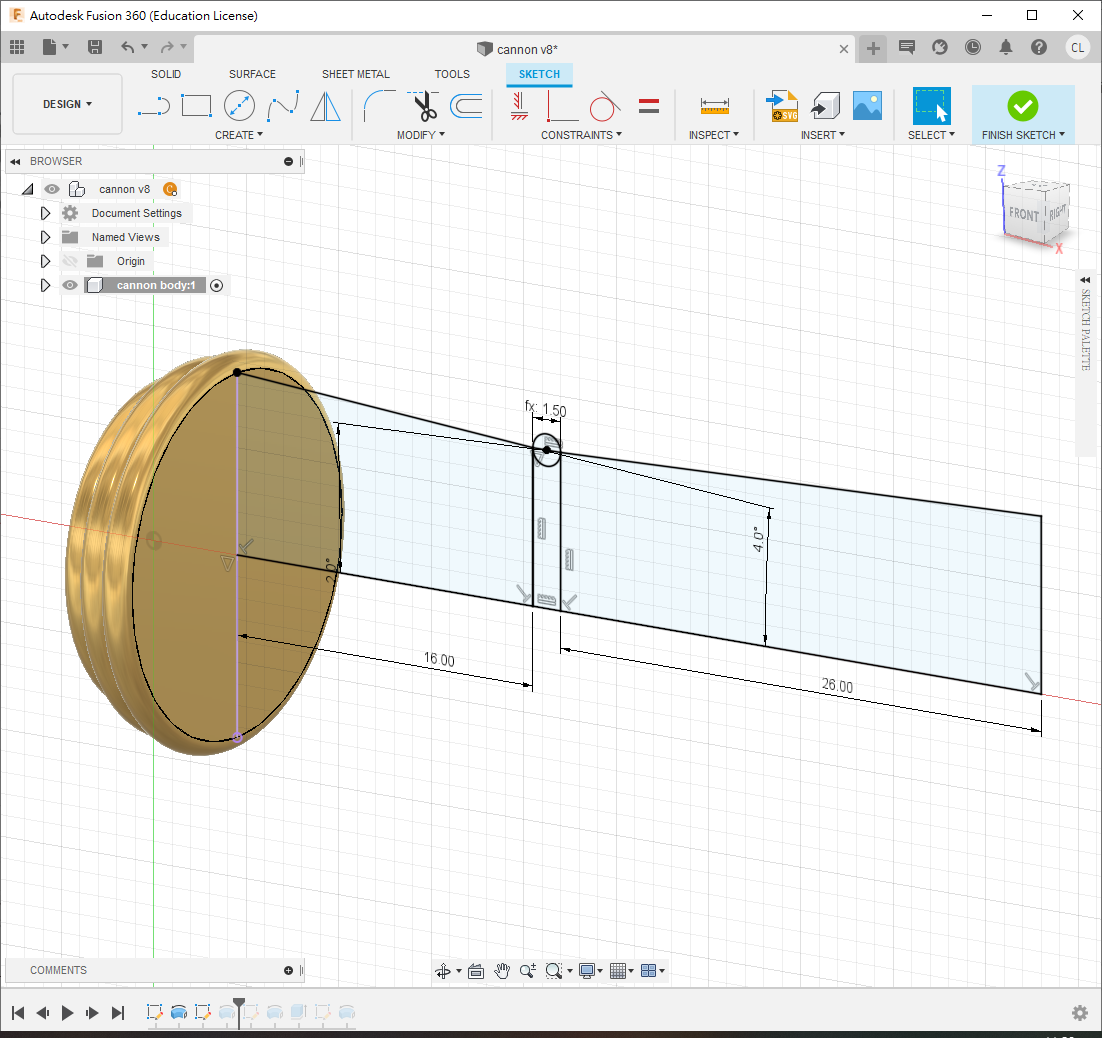Switch to the SURFACE tab
Screen dimensions: 1102x1038
coord(252,74)
